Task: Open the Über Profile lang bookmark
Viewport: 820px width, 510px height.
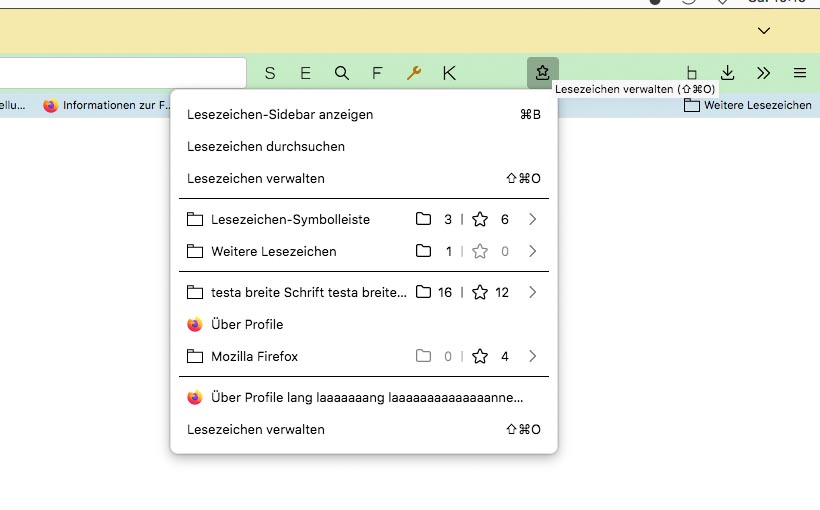Action: tap(360, 397)
